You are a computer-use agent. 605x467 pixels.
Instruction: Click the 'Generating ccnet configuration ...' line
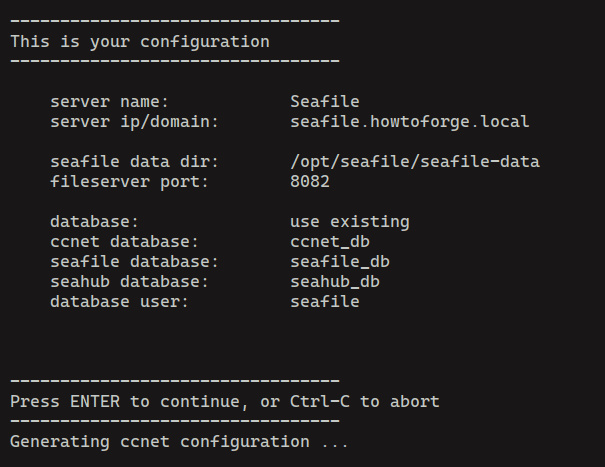tap(179, 442)
